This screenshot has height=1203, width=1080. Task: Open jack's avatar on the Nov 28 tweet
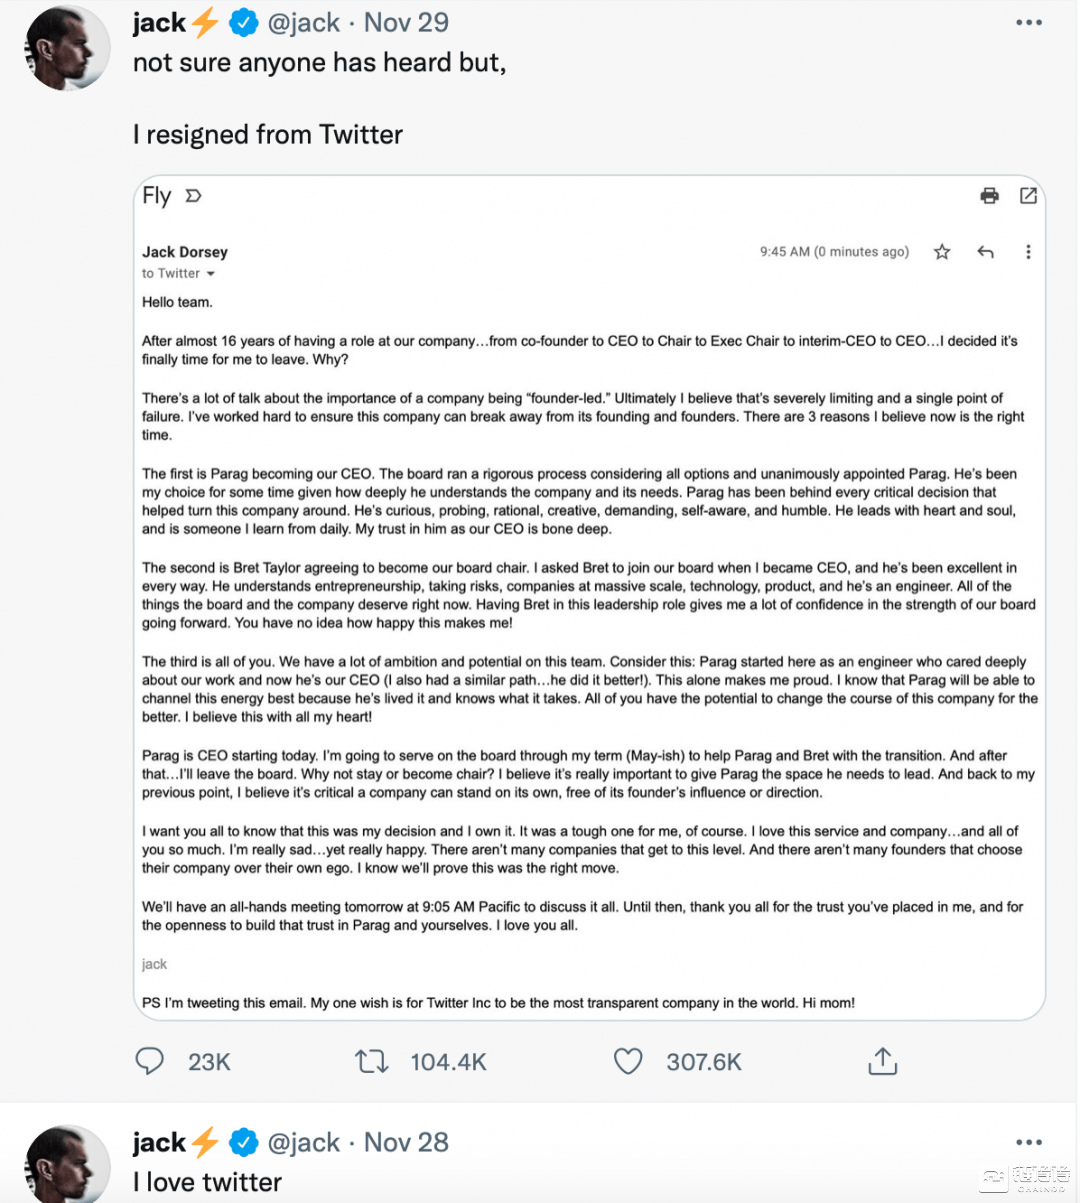67,1164
